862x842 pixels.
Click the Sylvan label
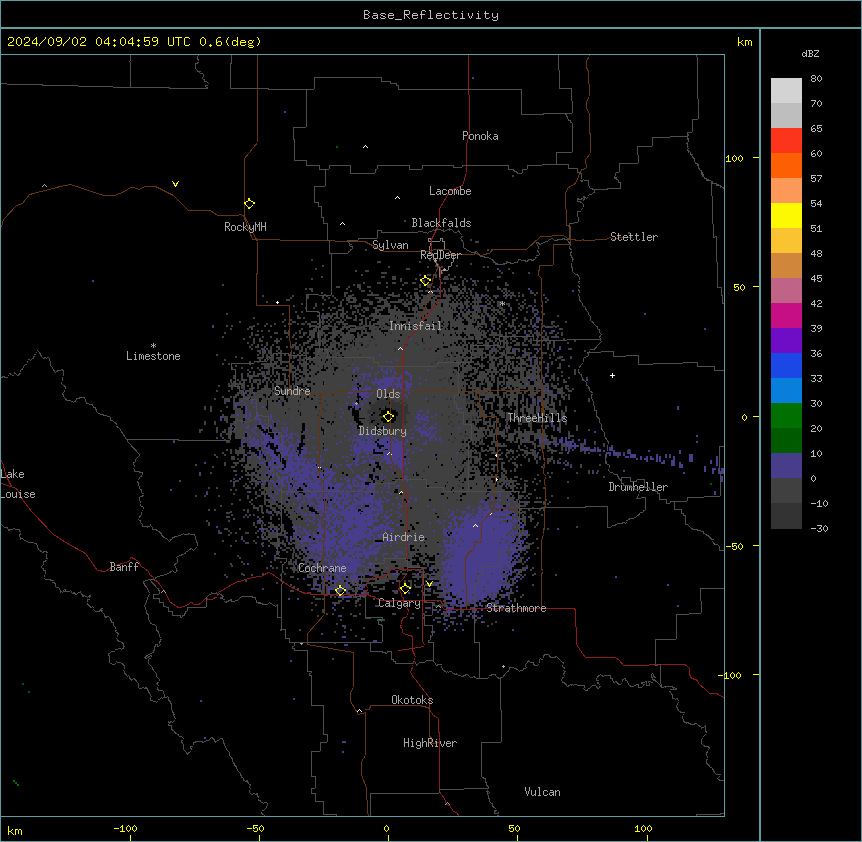(390, 245)
